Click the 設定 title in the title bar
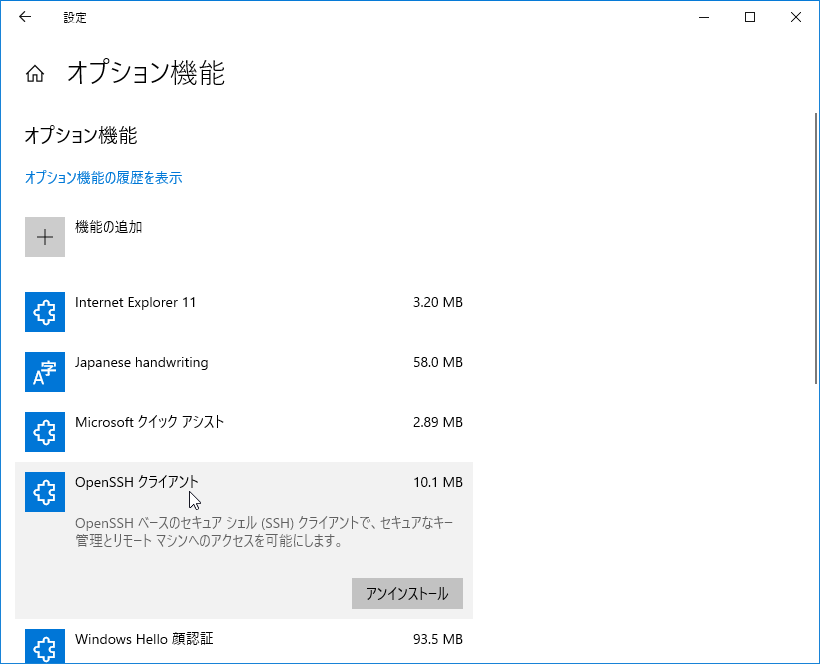This screenshot has width=820, height=664. coord(75,17)
